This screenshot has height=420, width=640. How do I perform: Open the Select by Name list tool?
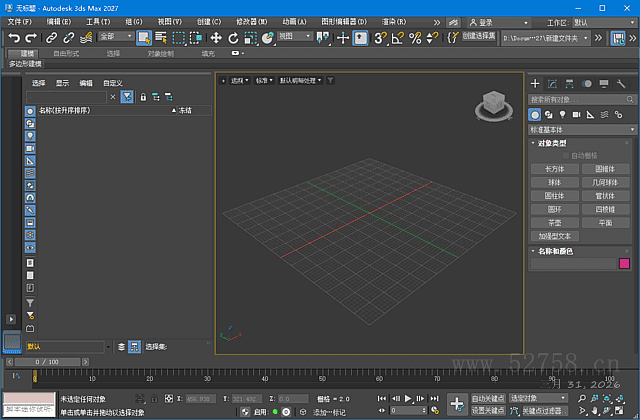(161, 38)
